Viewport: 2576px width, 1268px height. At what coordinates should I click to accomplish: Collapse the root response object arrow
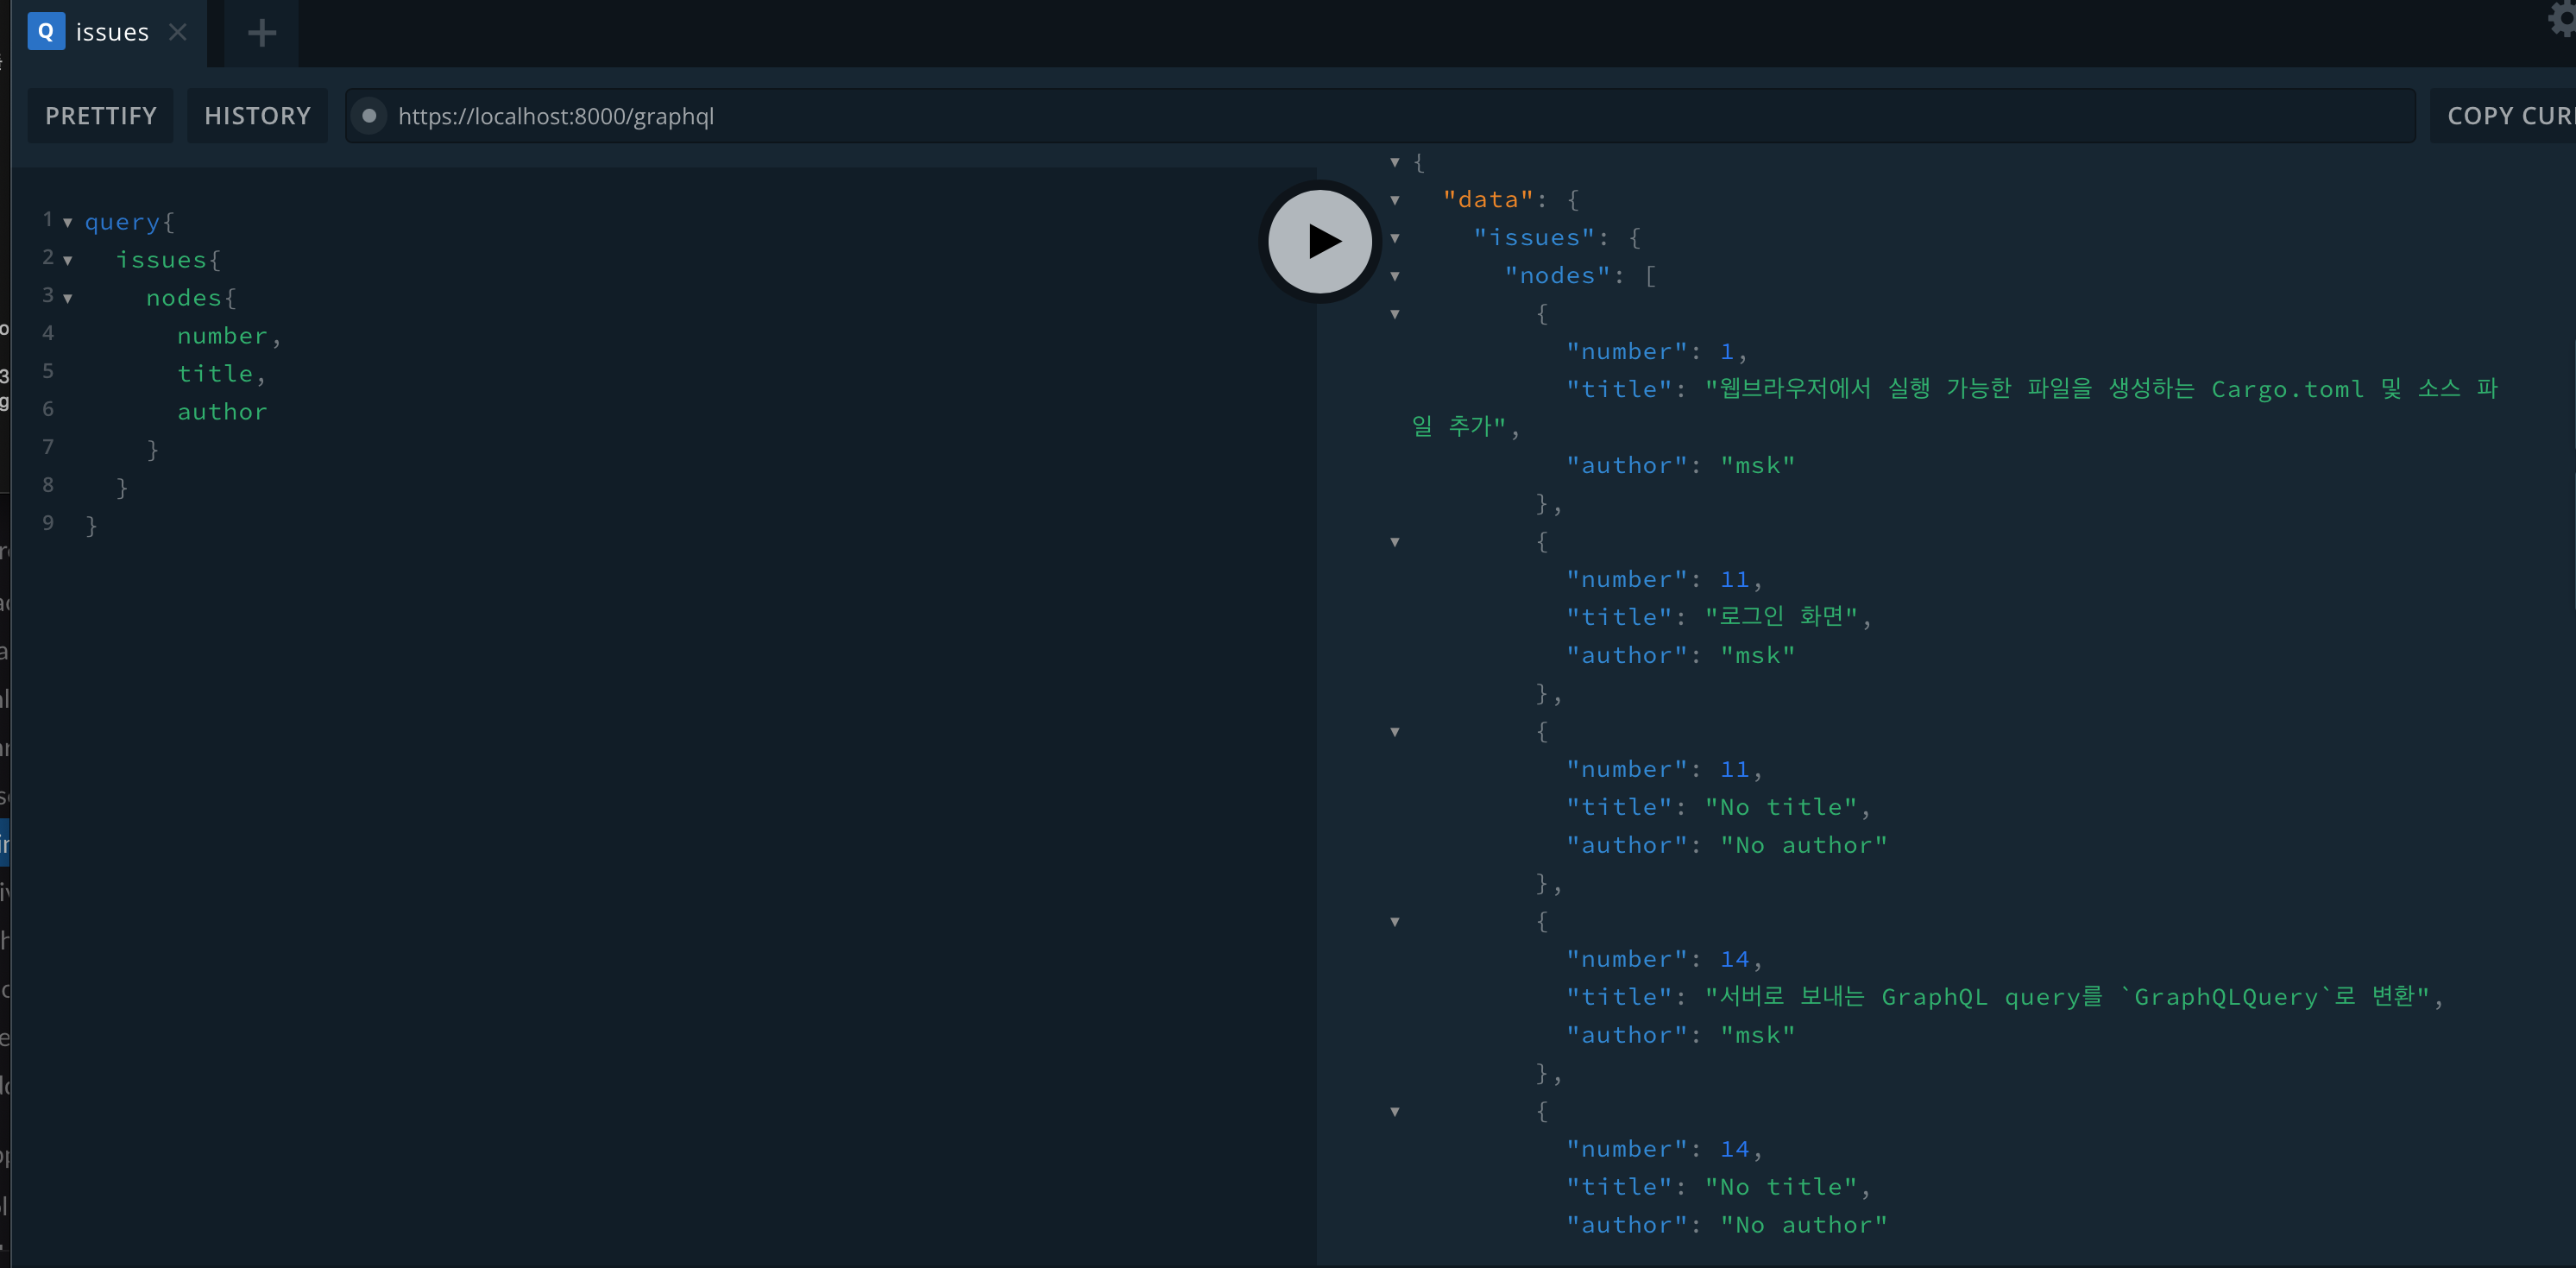tap(1395, 162)
